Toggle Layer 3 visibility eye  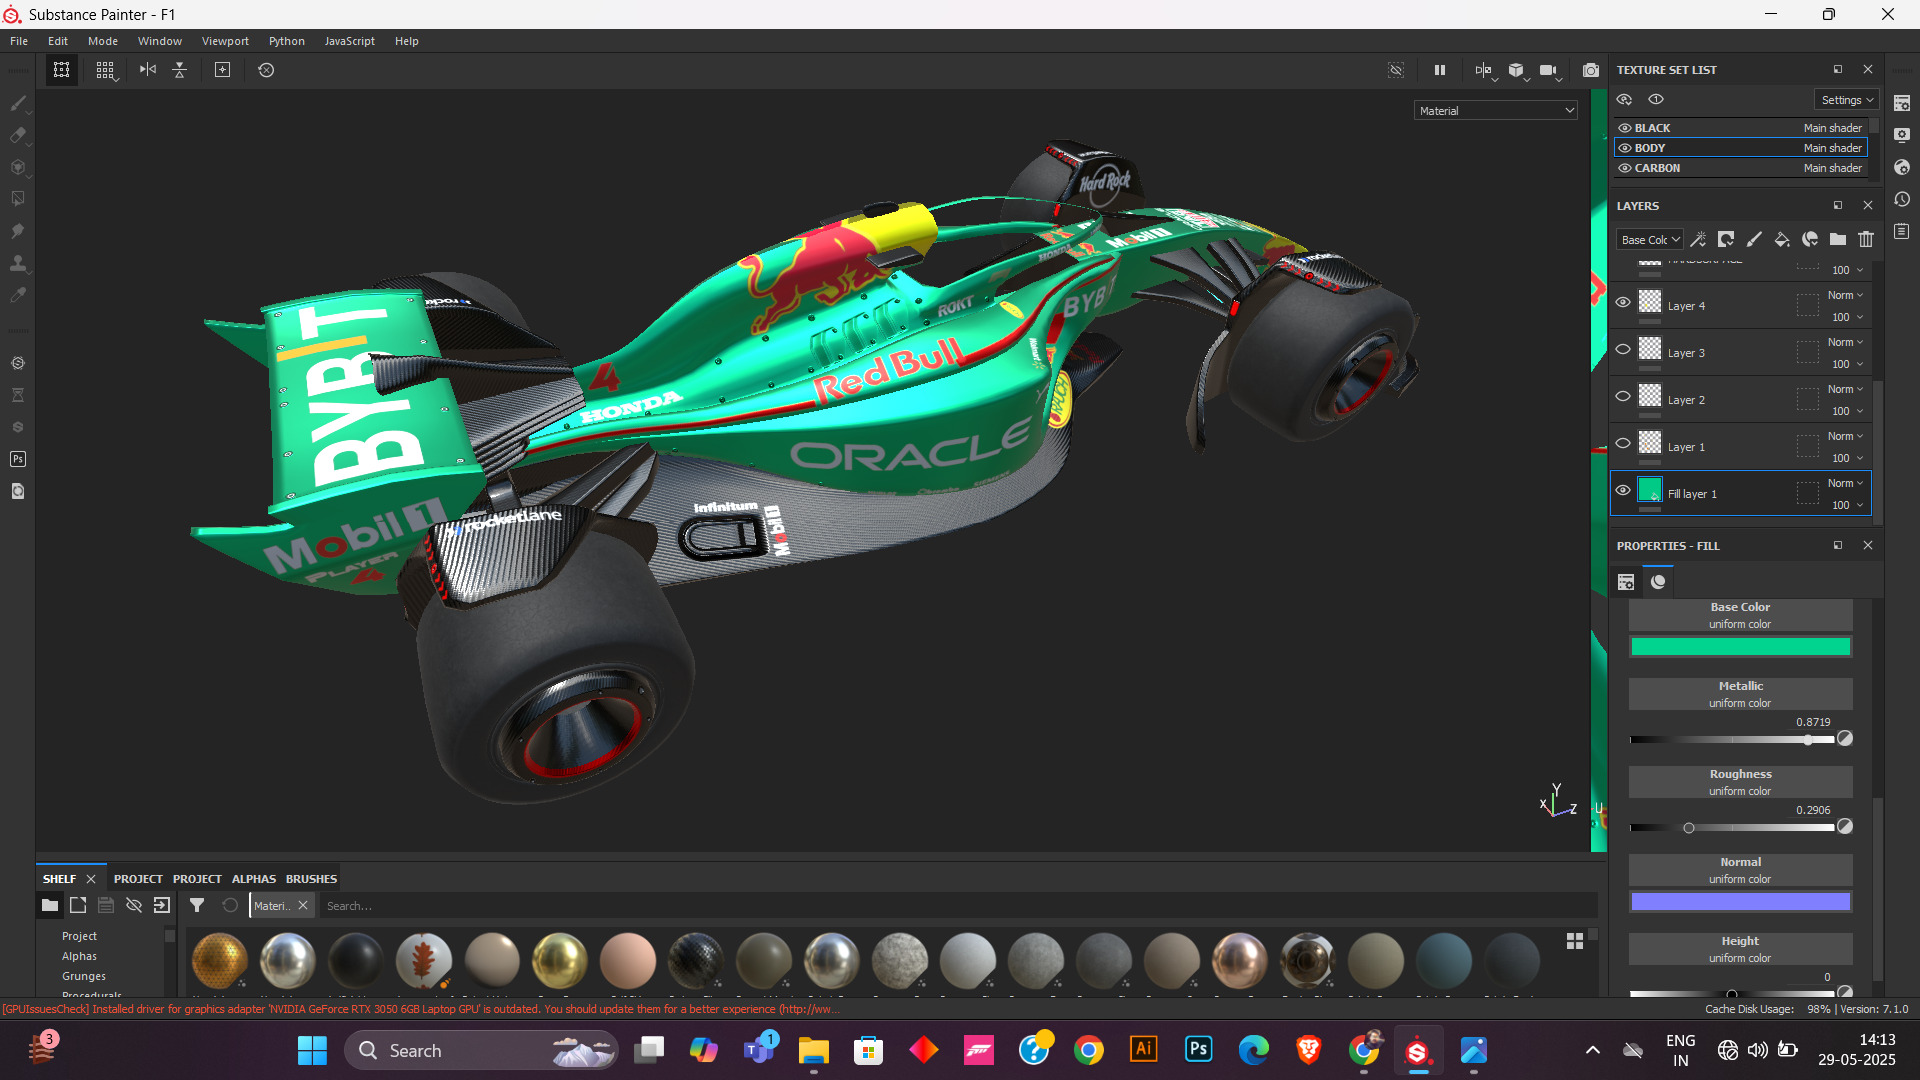[1623, 349]
